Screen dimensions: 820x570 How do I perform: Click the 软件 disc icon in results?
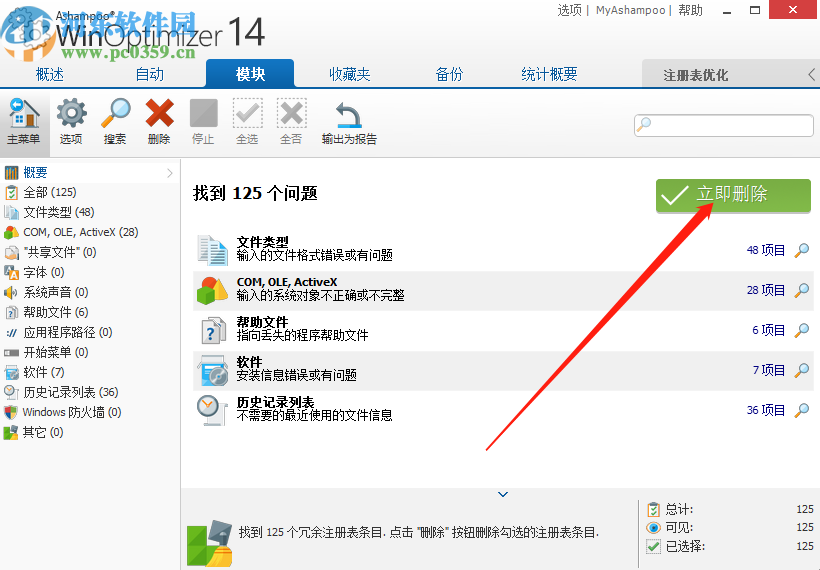coord(212,370)
